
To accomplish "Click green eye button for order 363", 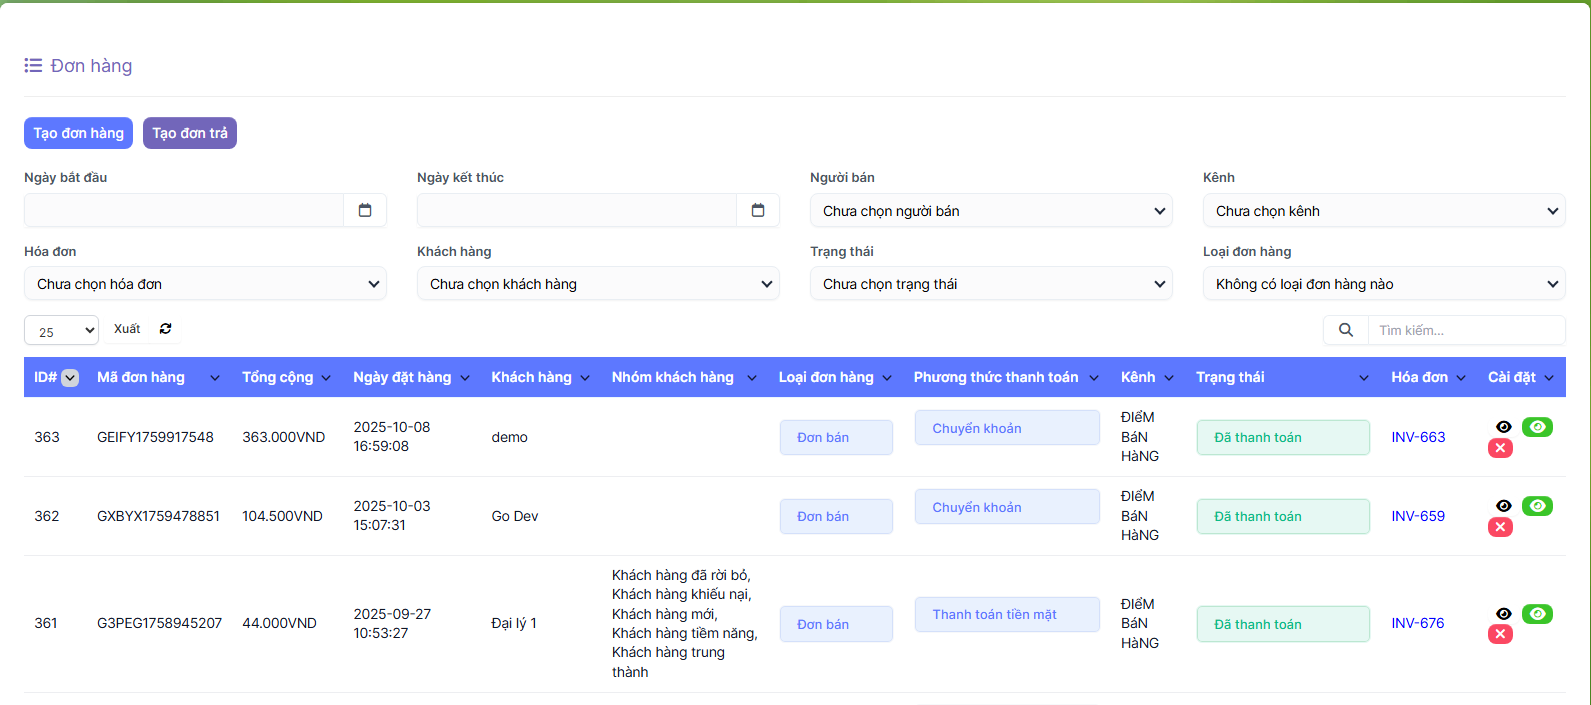I will click(x=1537, y=427).
